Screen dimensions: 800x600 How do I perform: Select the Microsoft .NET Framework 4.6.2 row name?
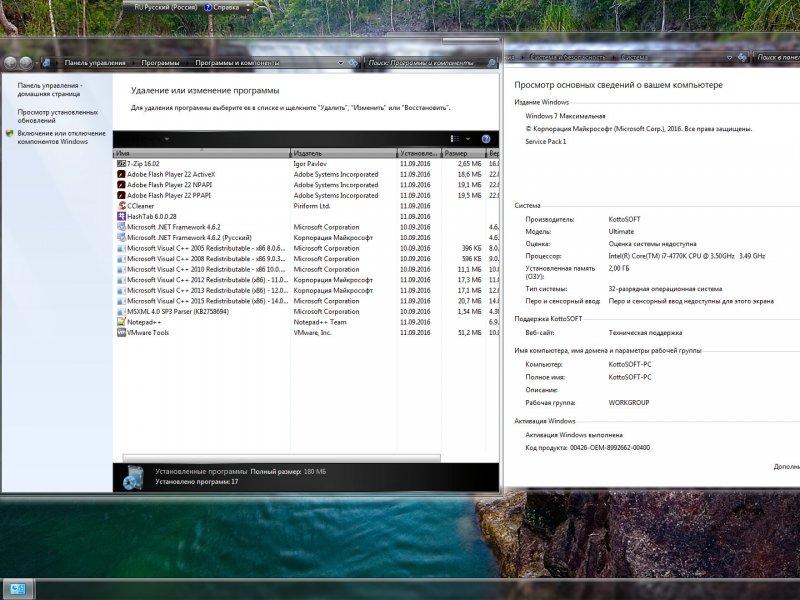point(174,227)
